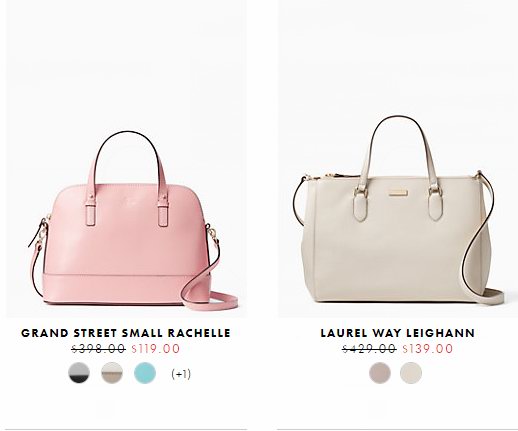Click the $139.00 sale price

[428, 349]
